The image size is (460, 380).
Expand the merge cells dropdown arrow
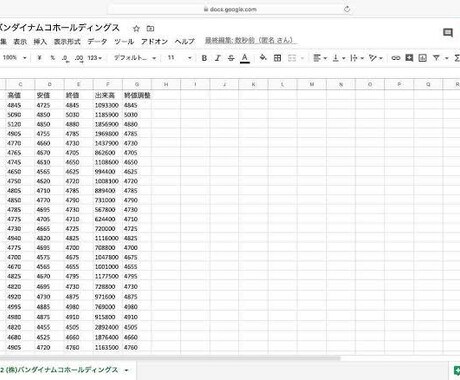point(302,58)
